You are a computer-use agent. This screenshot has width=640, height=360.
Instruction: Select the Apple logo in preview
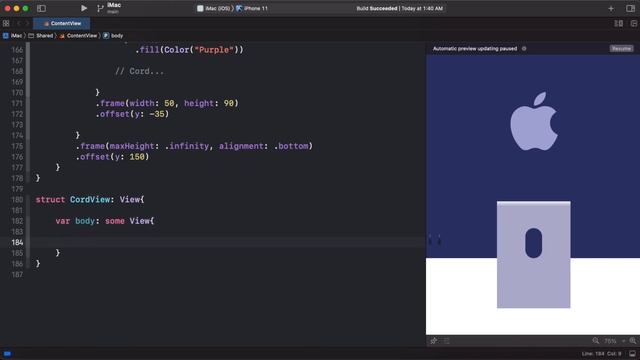534,121
